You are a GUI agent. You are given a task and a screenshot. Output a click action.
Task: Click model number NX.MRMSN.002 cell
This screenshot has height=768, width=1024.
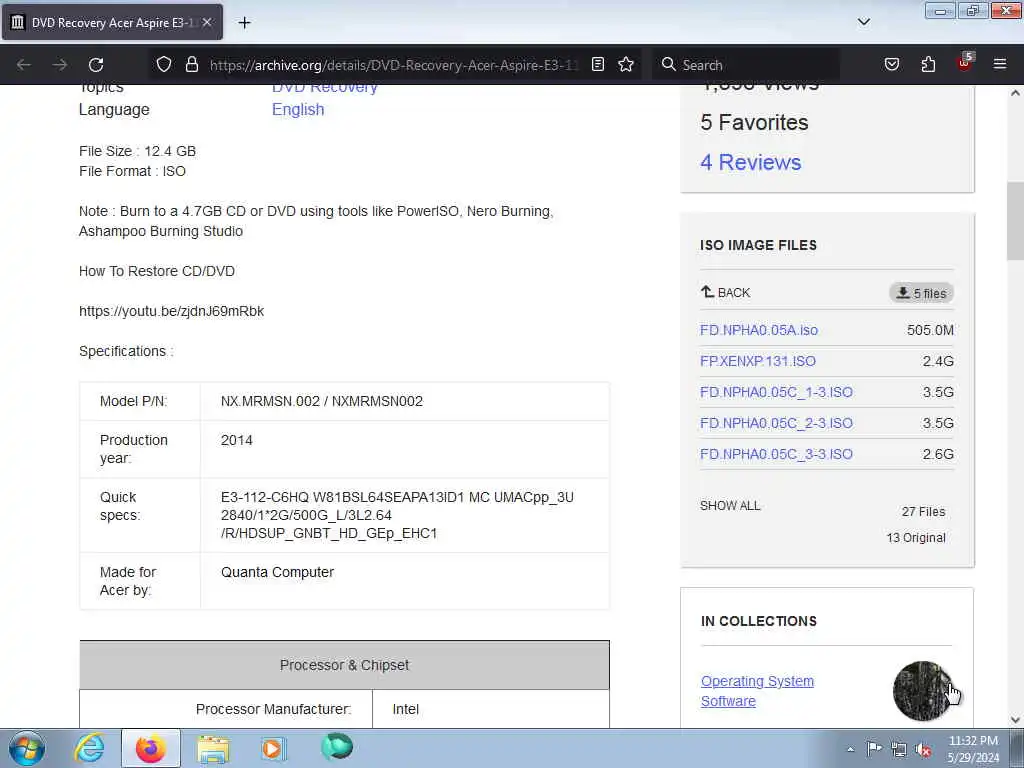[x=404, y=401]
